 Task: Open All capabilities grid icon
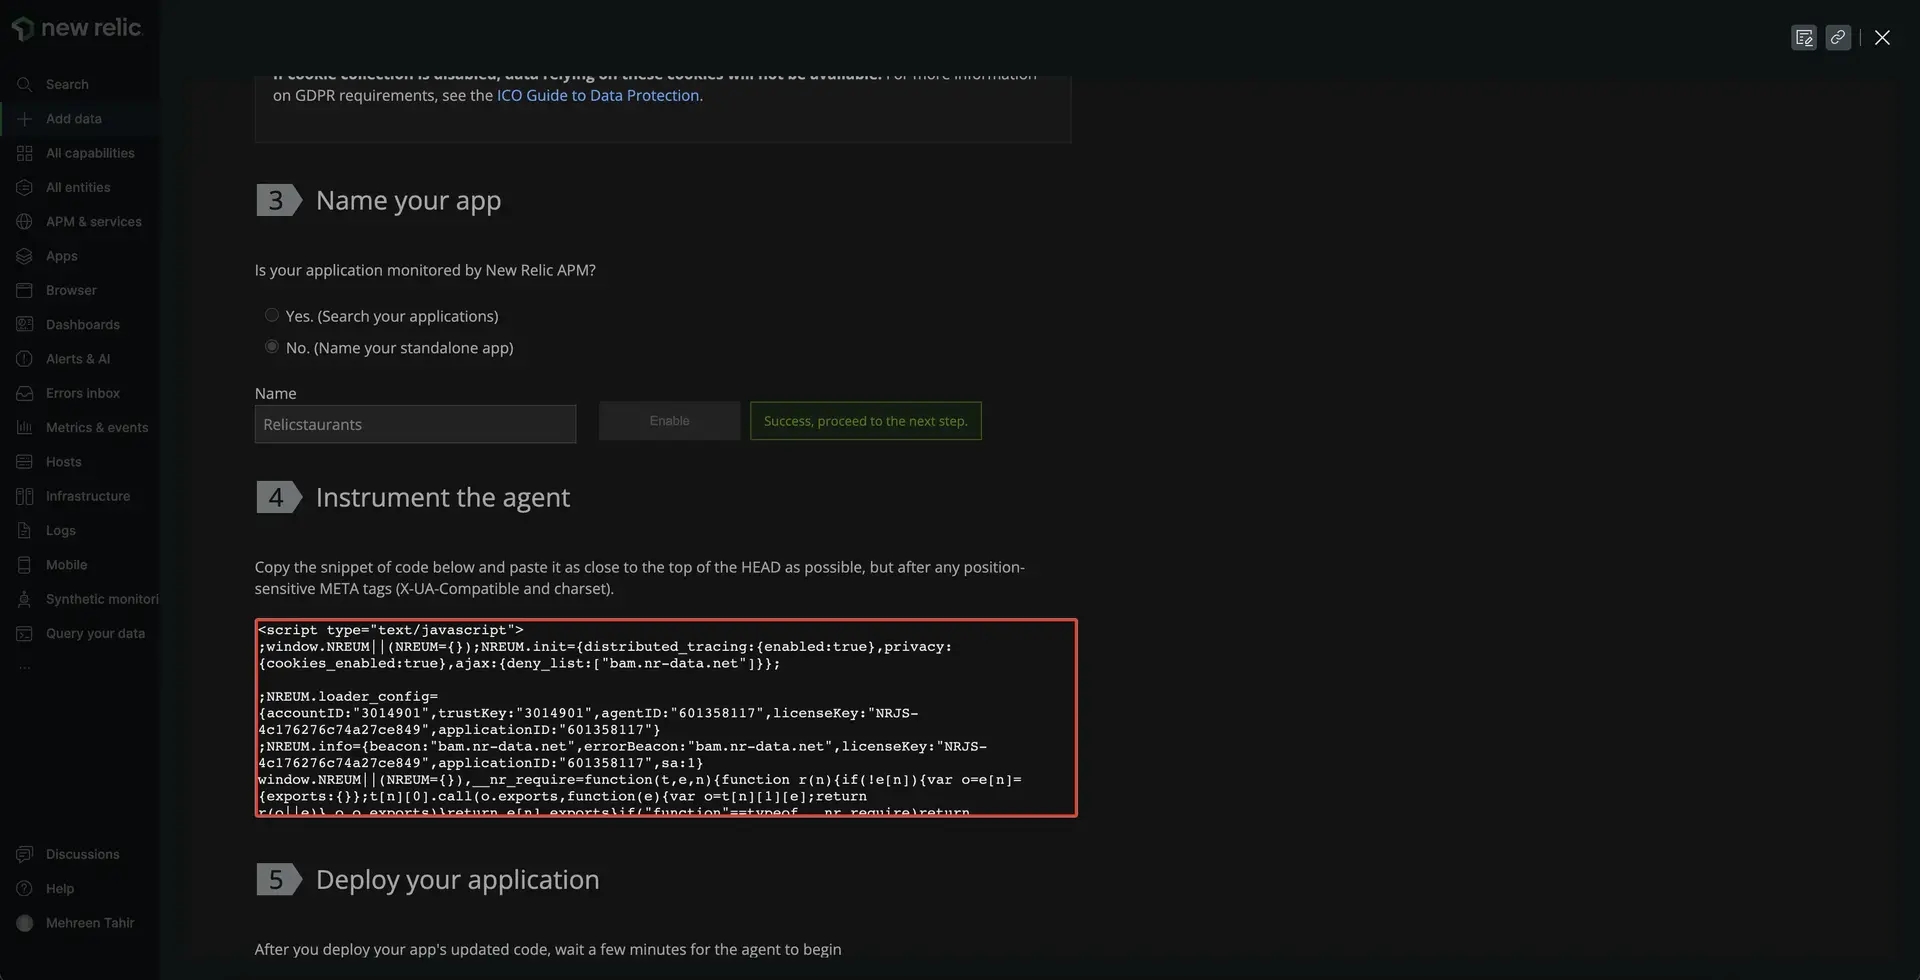(x=24, y=153)
